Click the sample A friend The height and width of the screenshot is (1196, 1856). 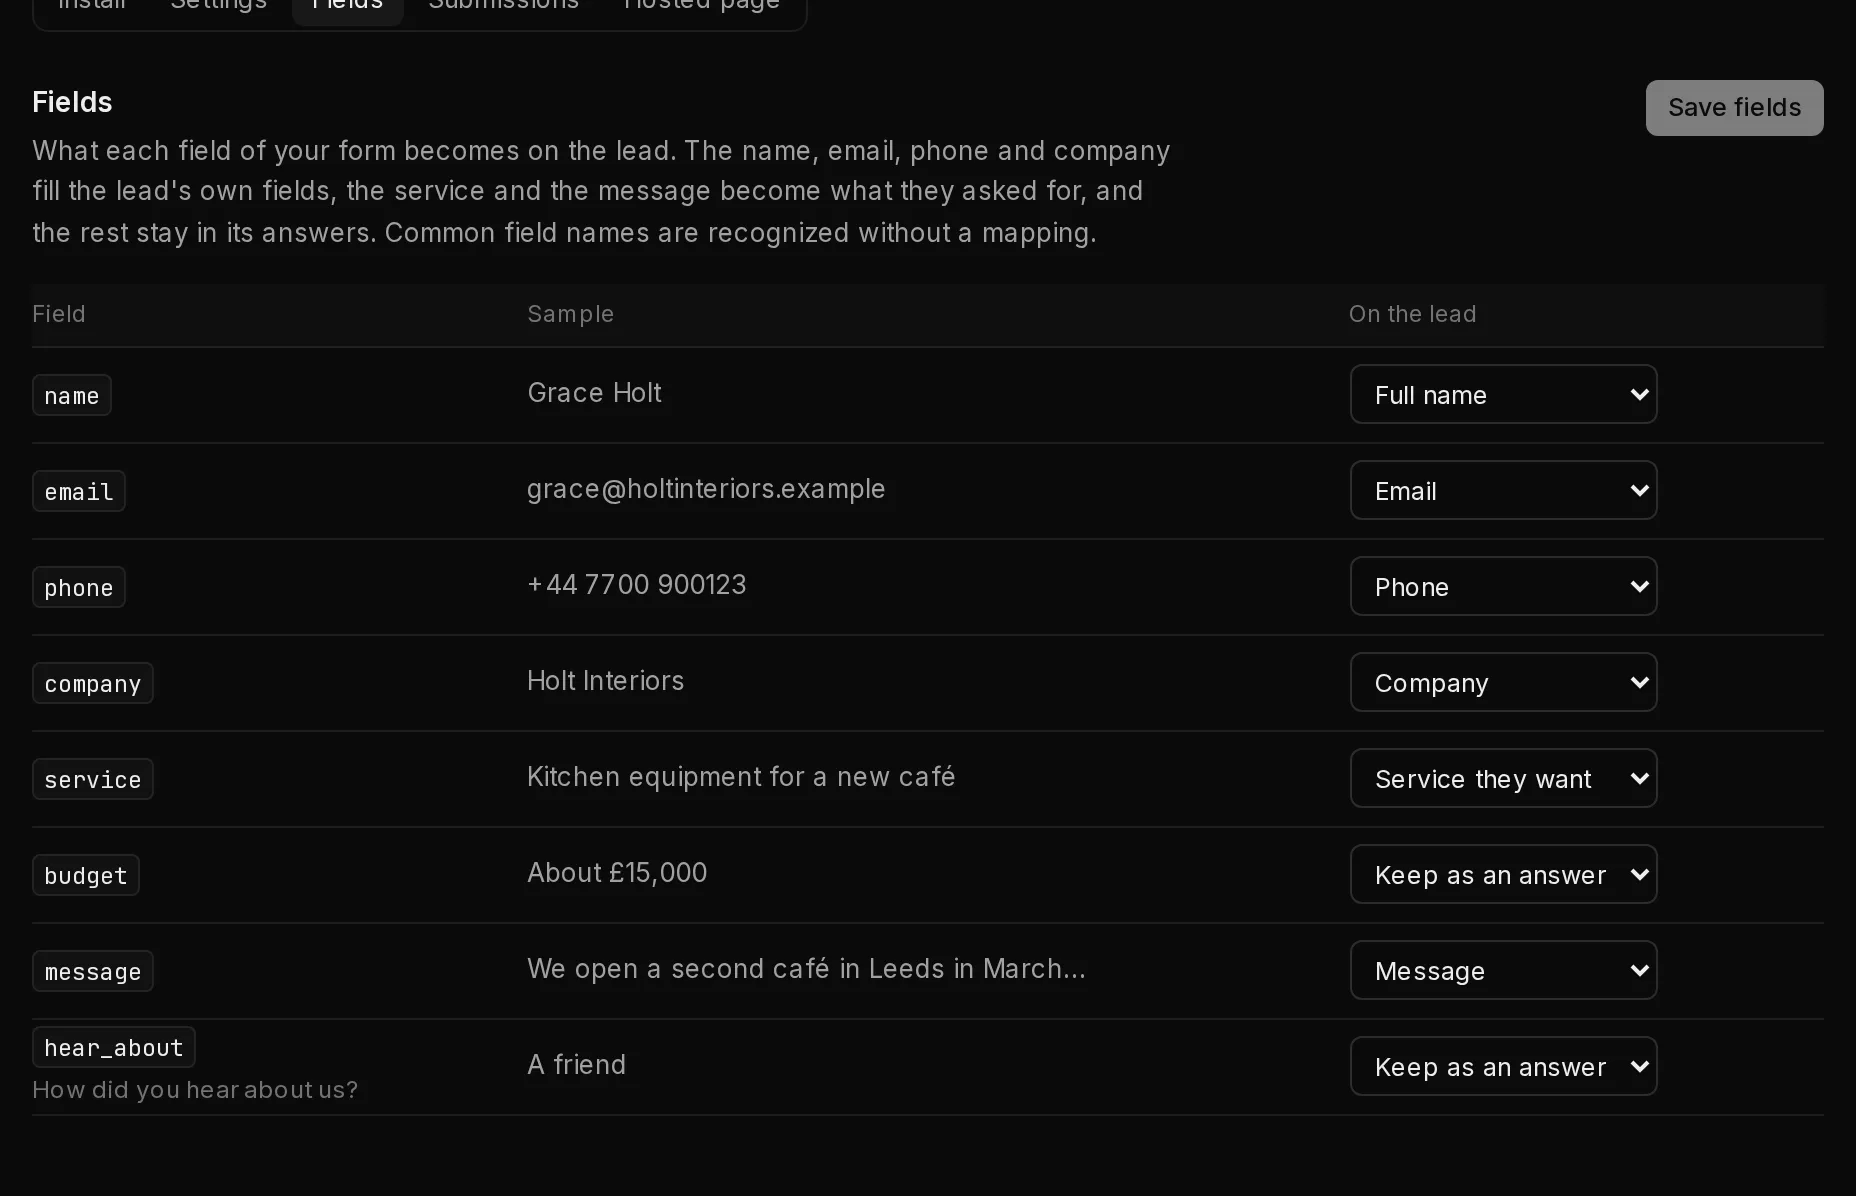point(576,1065)
